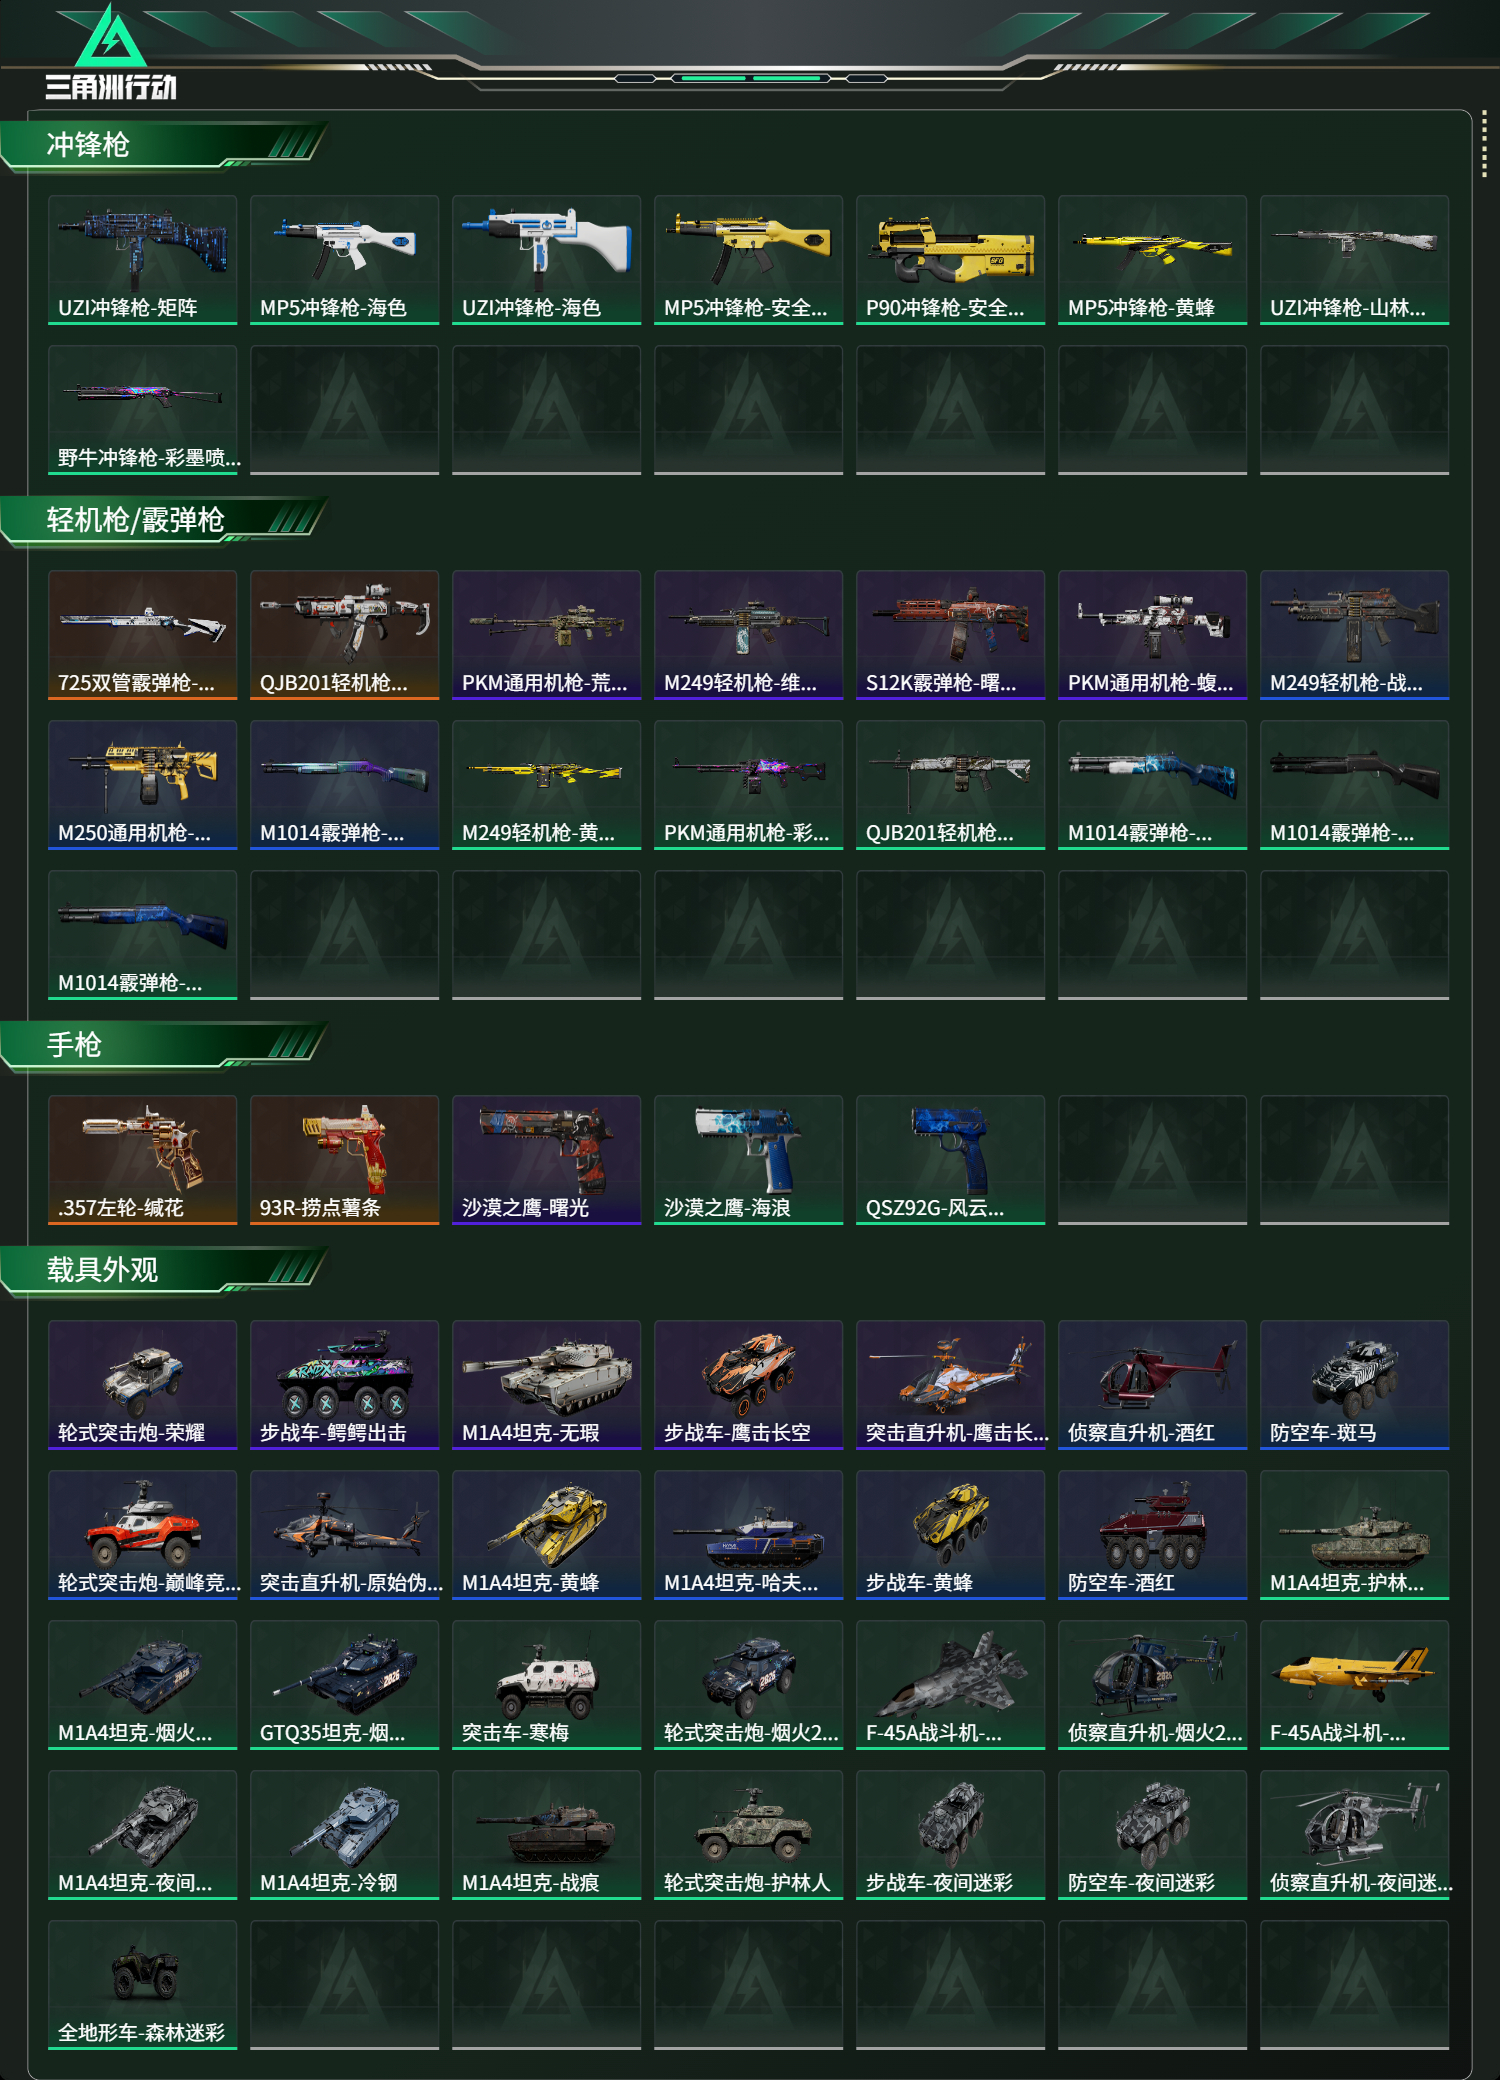1500x2080 pixels.
Task: Choose the 野牛冲锋枪 colorful ink skin
Action: coord(143,410)
